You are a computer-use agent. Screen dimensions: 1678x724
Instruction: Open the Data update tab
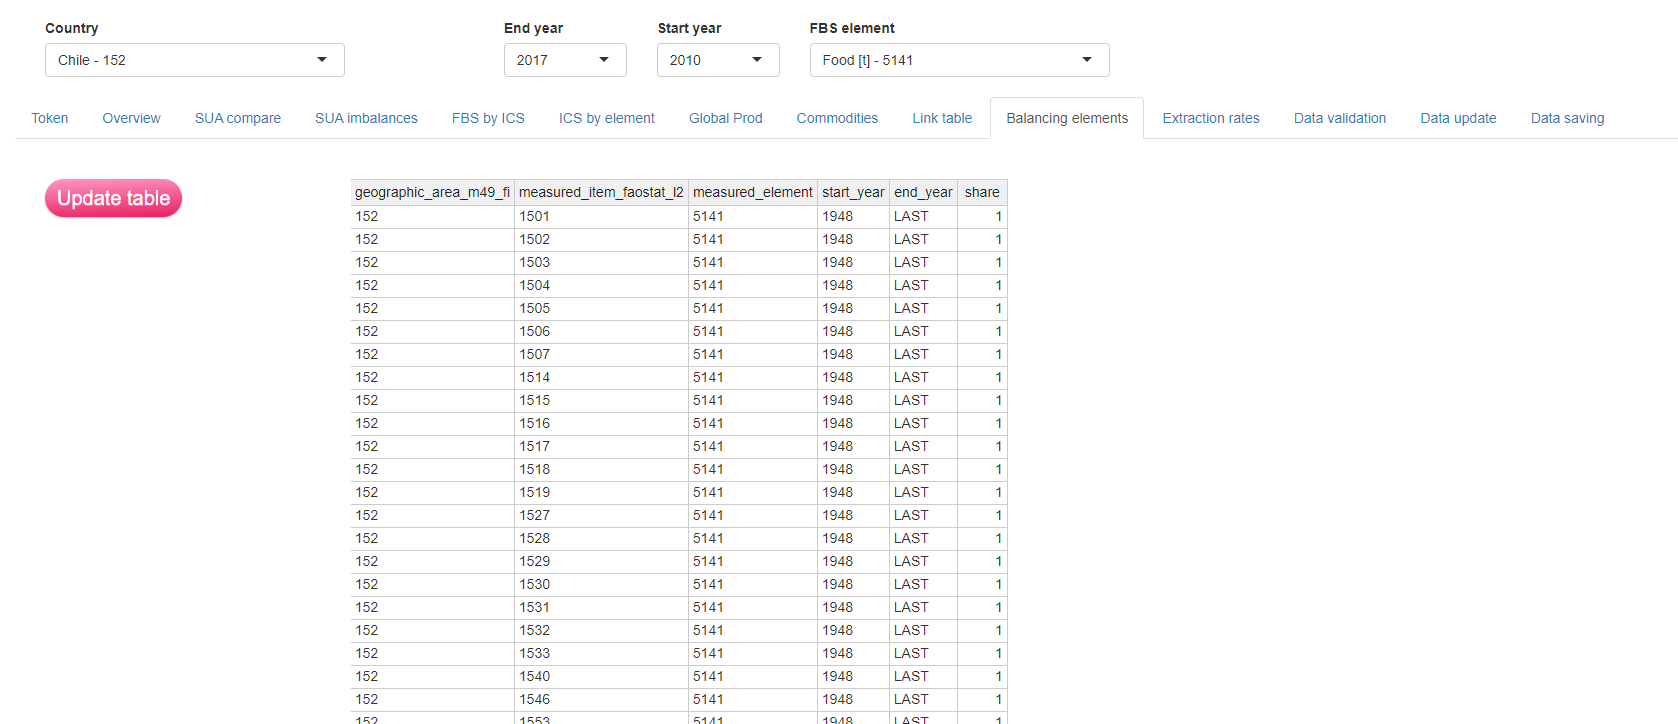pos(1457,118)
